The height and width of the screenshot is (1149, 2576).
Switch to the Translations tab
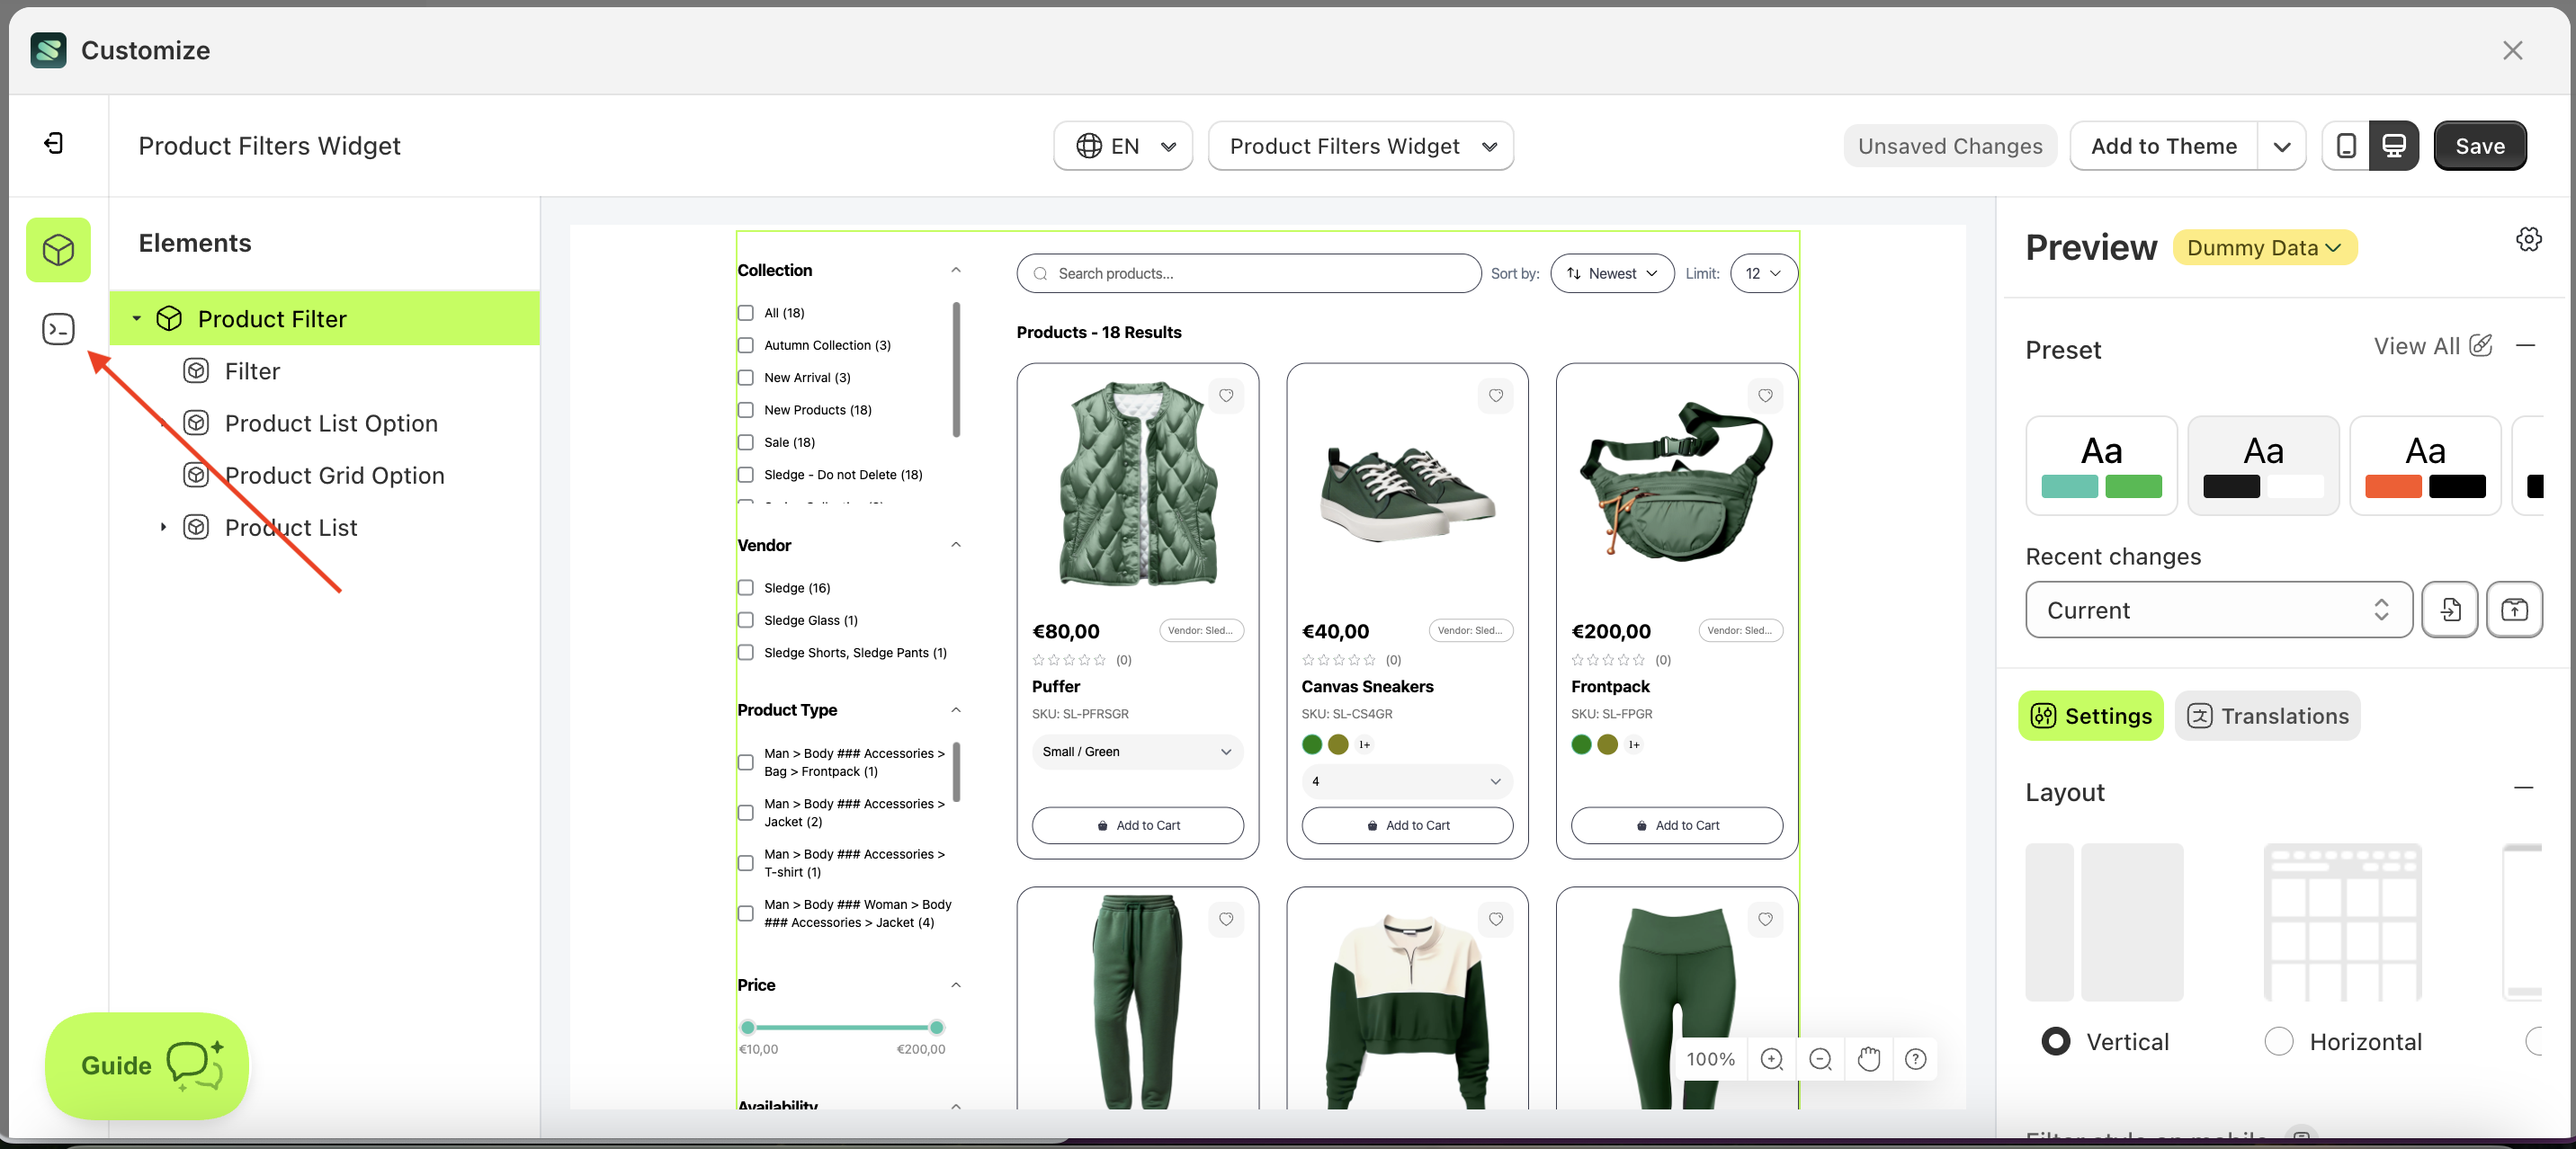[x=2267, y=716]
